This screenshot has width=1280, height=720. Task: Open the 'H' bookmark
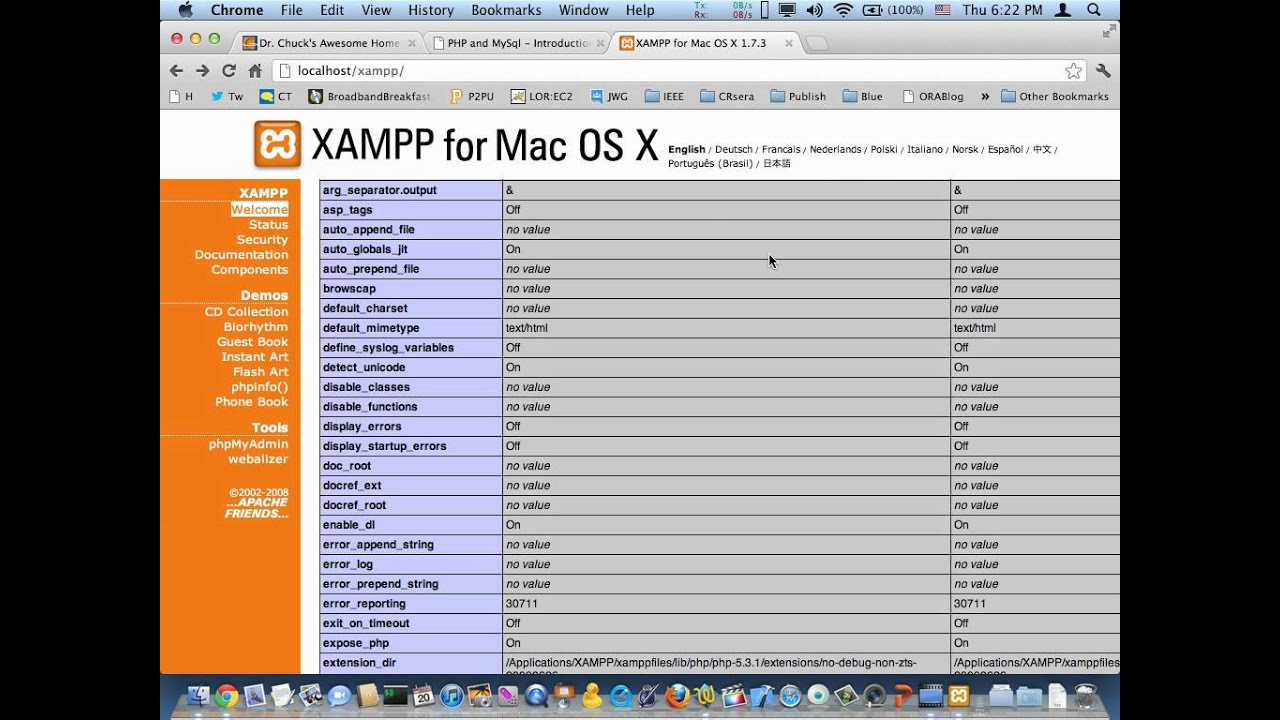(181, 97)
